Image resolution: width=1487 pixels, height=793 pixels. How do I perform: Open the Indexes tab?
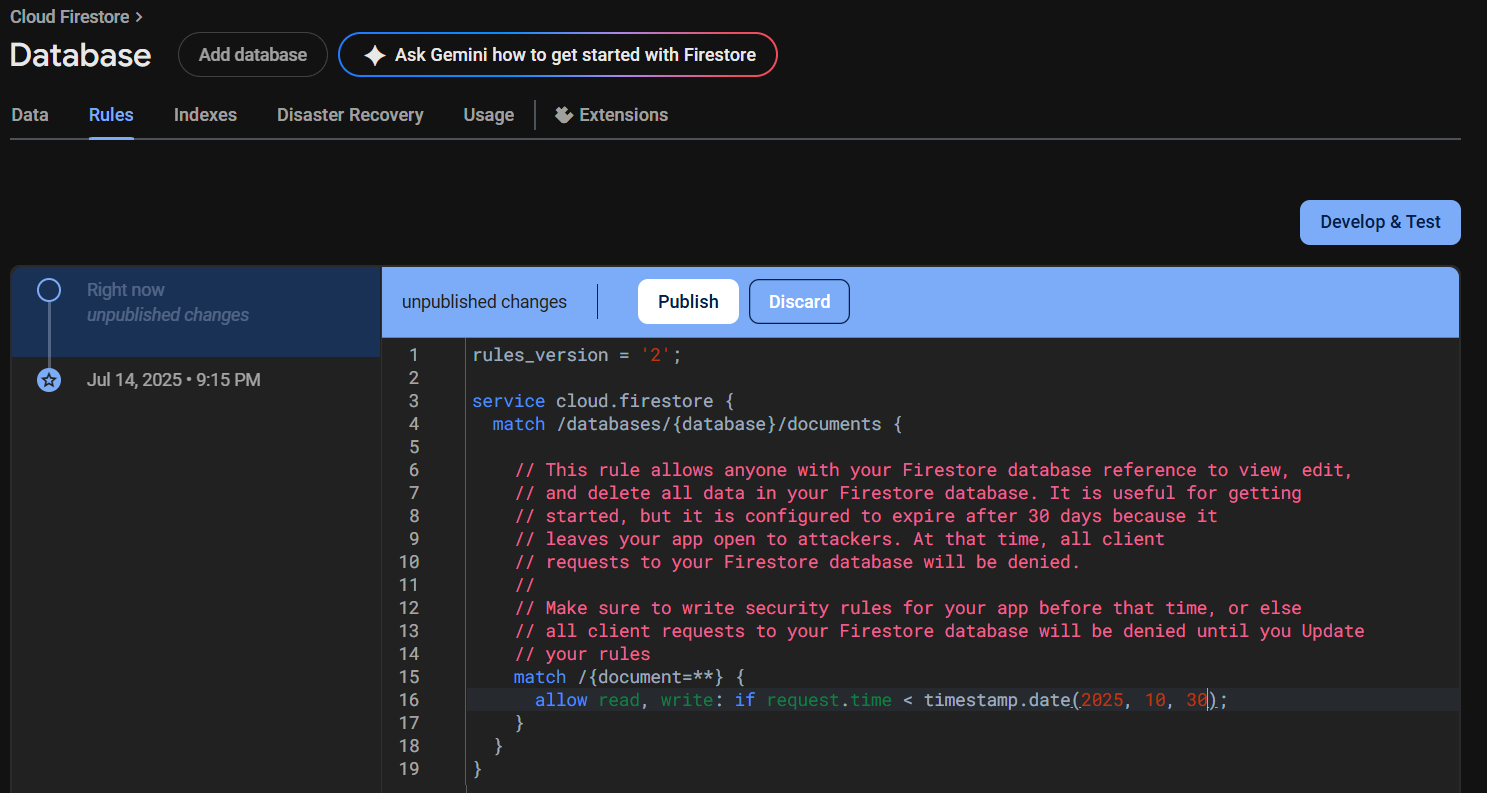[x=205, y=115]
